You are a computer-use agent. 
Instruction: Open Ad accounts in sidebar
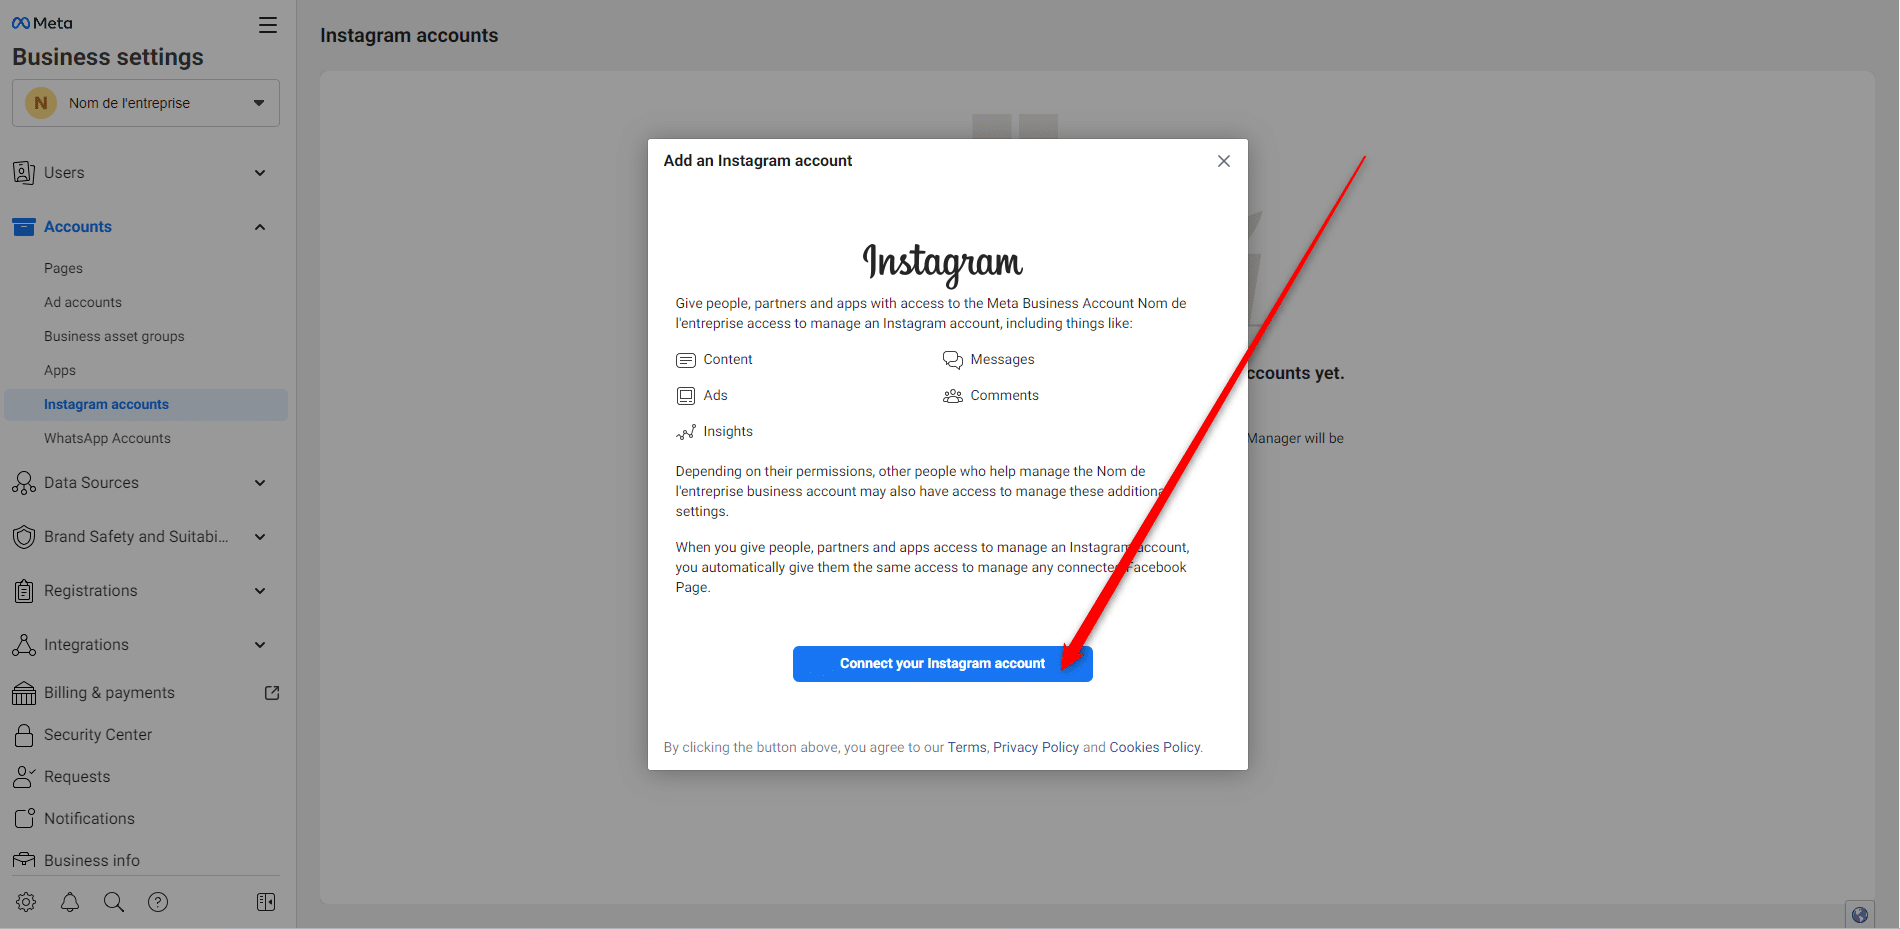point(83,302)
